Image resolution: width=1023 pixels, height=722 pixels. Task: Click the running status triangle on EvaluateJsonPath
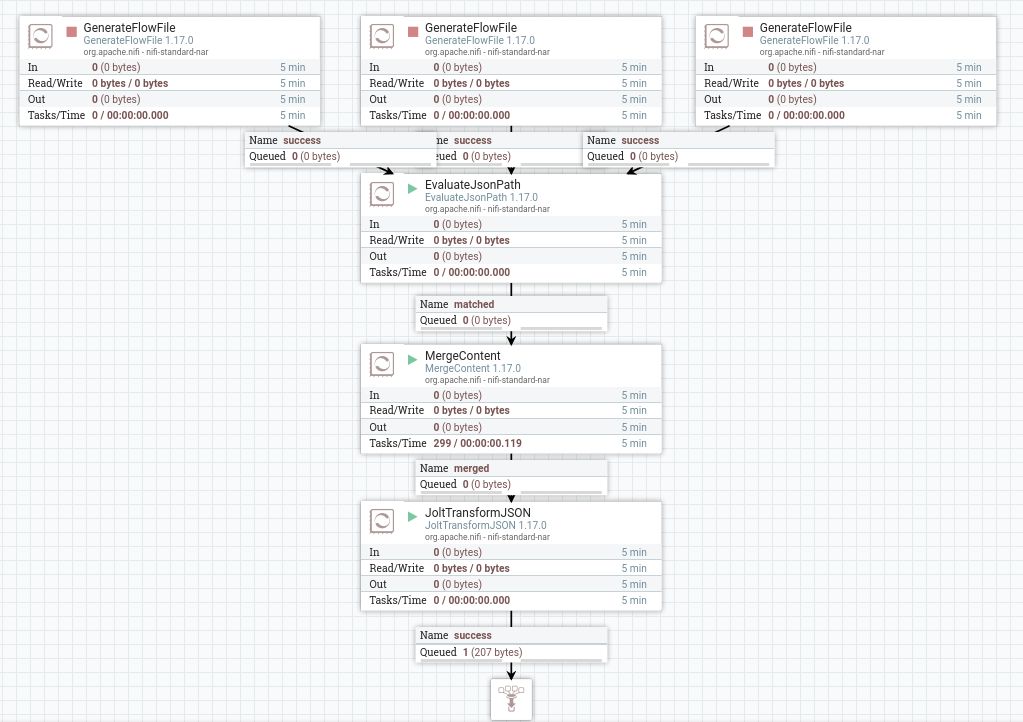pos(412,188)
